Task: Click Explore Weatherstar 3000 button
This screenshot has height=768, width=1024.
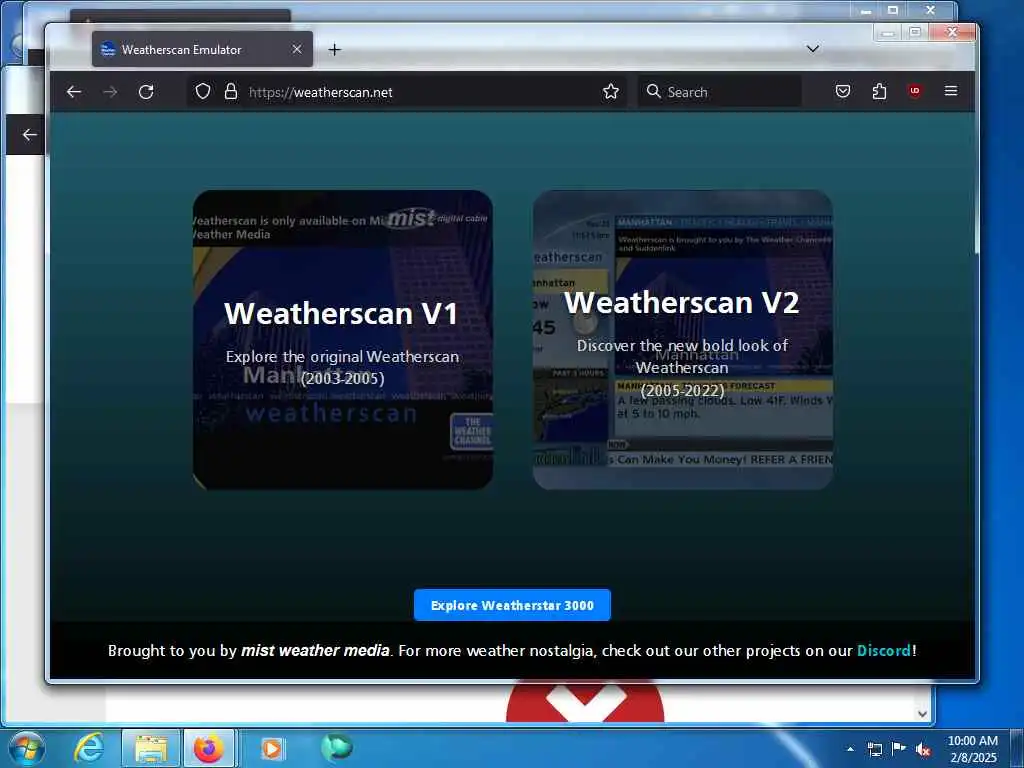Action: (x=512, y=605)
